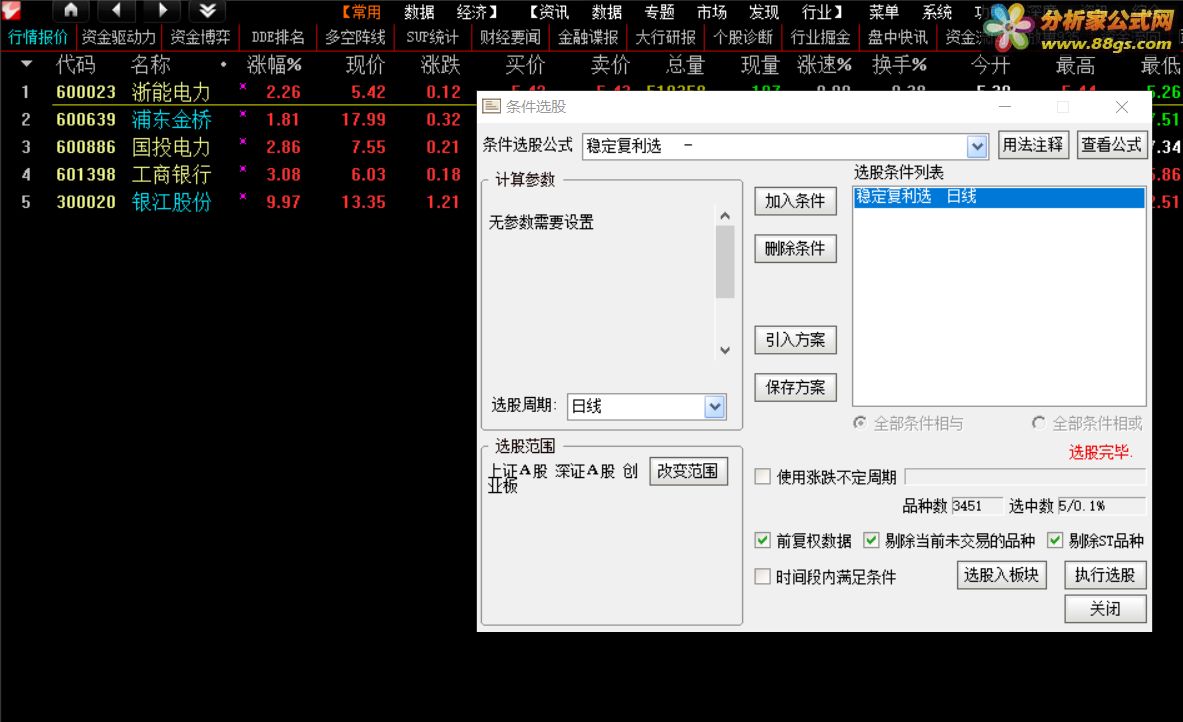The image size is (1183, 722).
Task: Click the purple star marker beside 银江股份
Action: pos(243,196)
